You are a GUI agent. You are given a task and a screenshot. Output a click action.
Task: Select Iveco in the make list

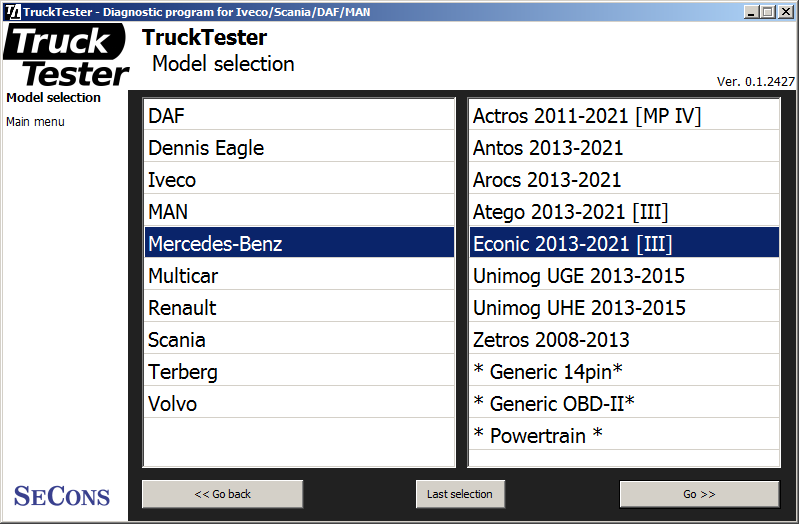tap(299, 179)
